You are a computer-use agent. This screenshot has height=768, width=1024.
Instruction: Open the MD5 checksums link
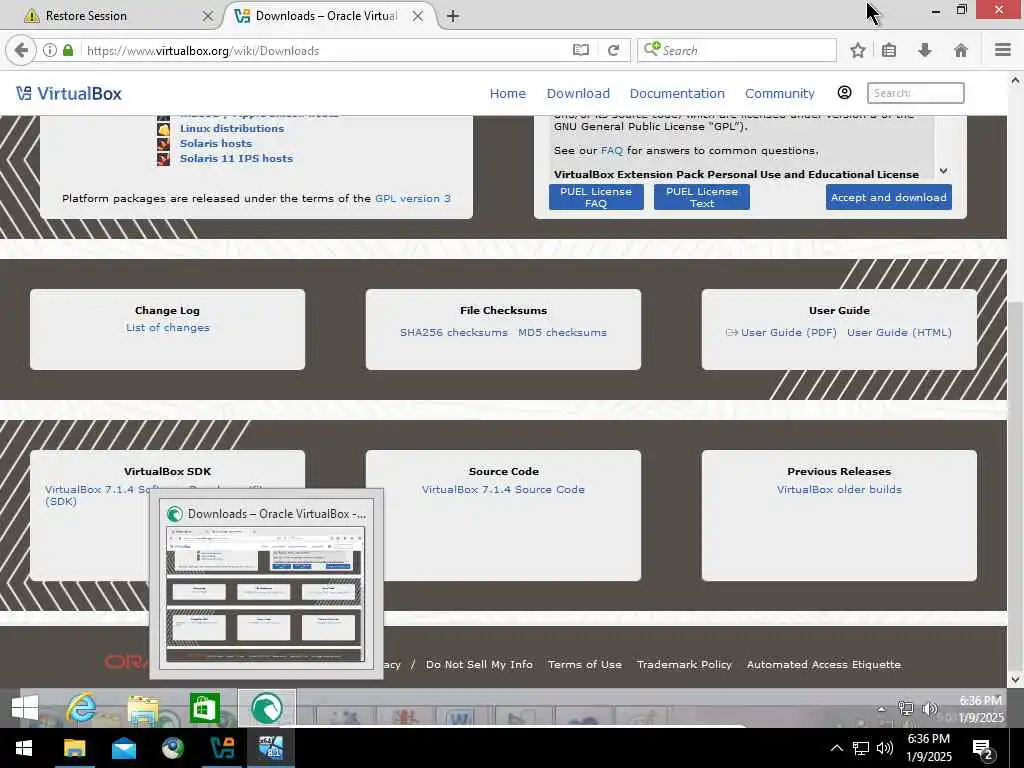(562, 332)
